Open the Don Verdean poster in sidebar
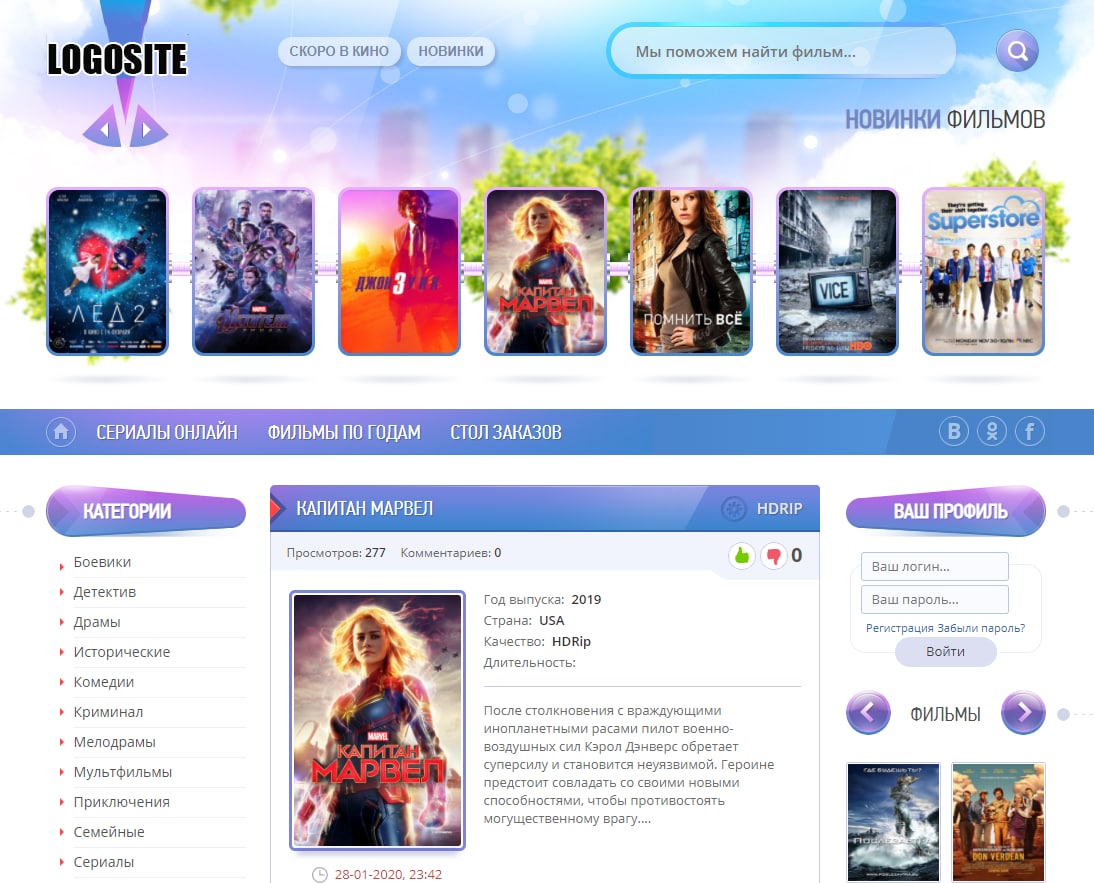Viewport: 1094px width, 883px height. [x=998, y=822]
